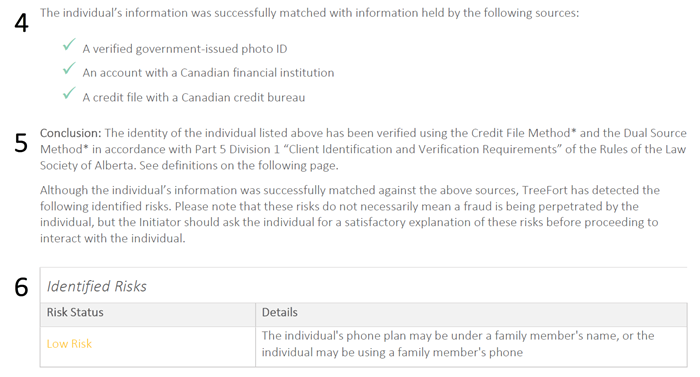
Task: Click the checkmark beside government-issued photo ID
Action: [69, 45]
